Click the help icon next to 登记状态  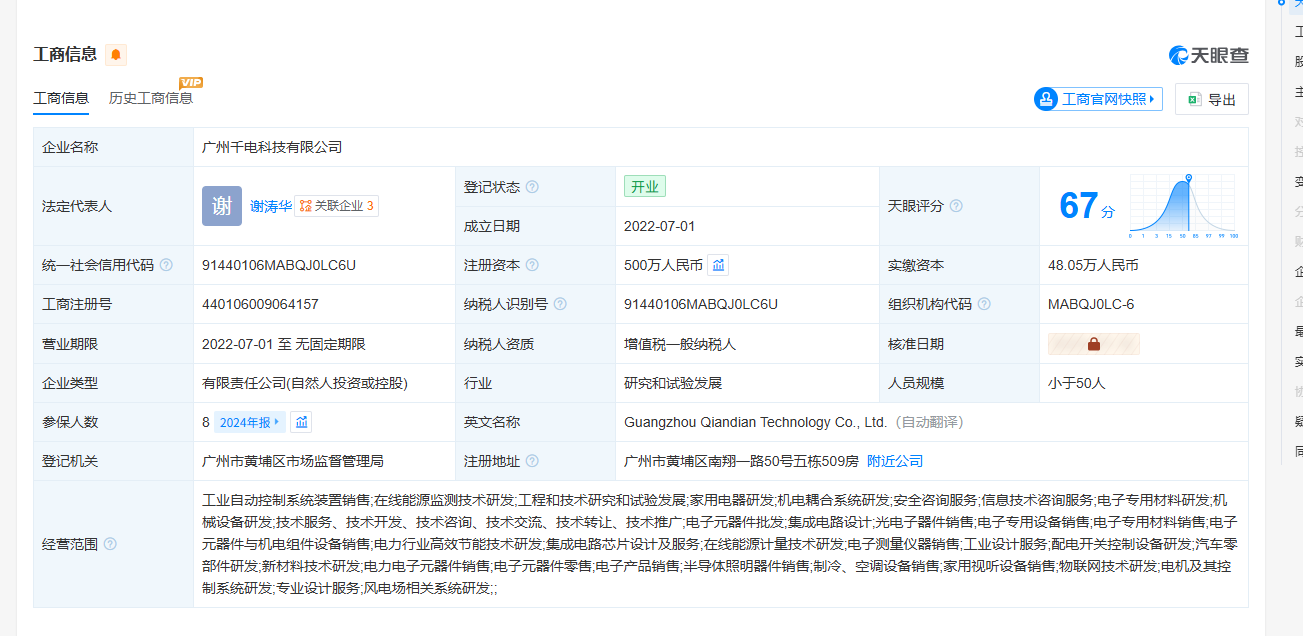click(532, 187)
